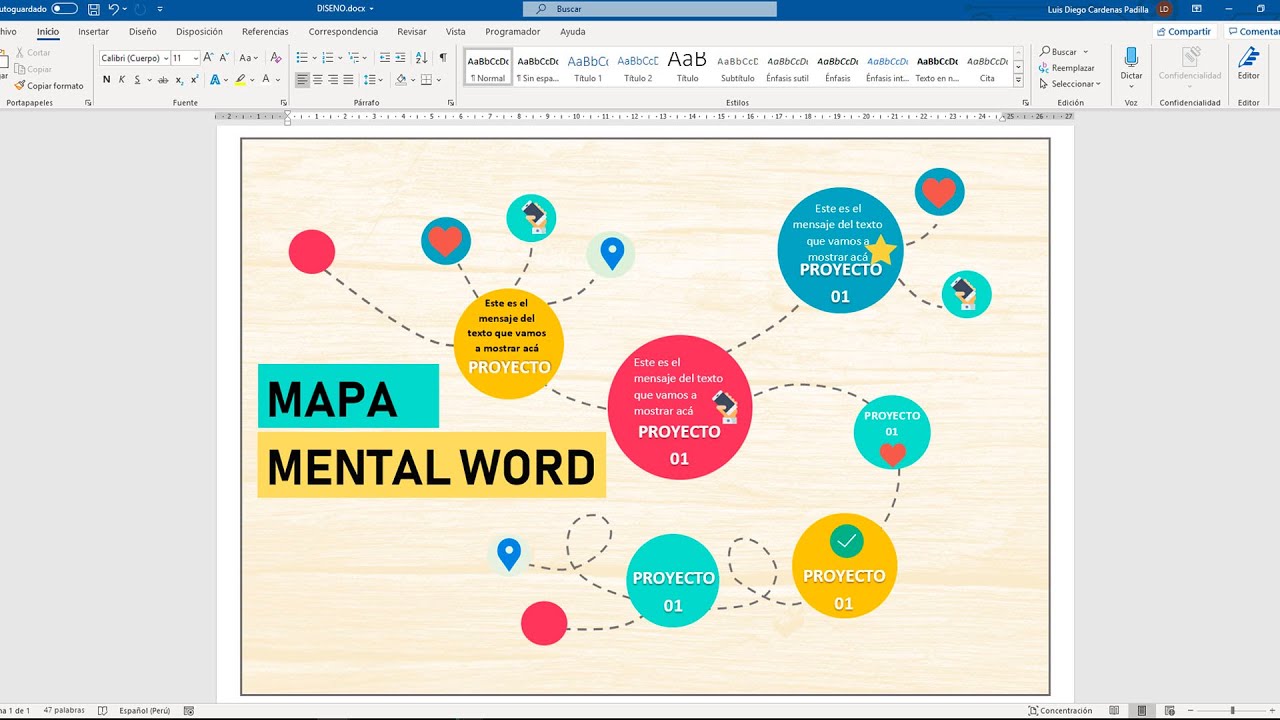Image resolution: width=1280 pixels, height=720 pixels.
Task: Toggle the Autoguardado switch
Action: (64, 9)
